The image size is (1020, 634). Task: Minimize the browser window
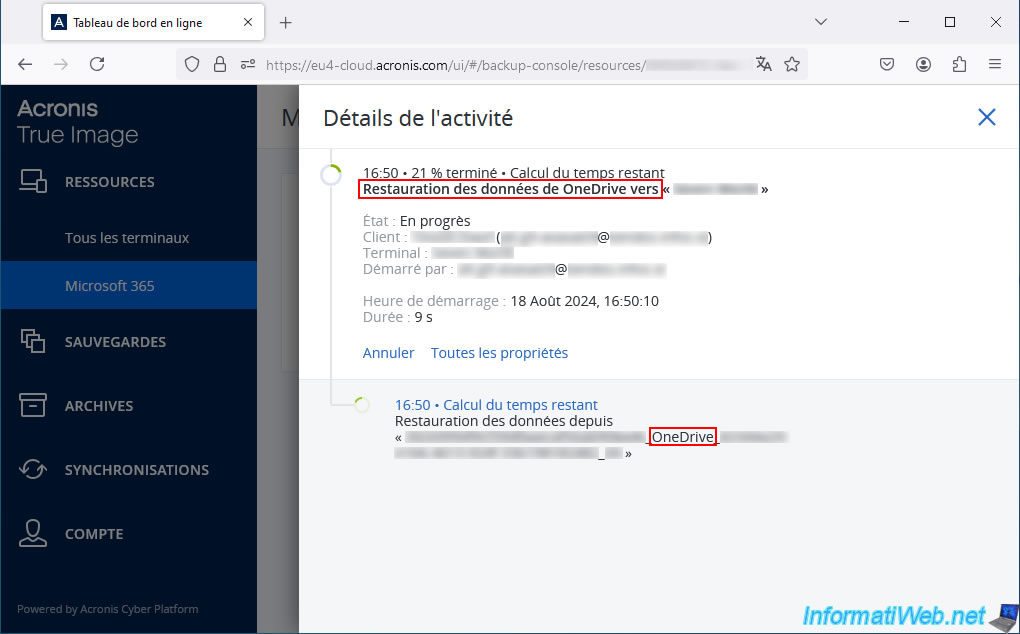coord(904,22)
